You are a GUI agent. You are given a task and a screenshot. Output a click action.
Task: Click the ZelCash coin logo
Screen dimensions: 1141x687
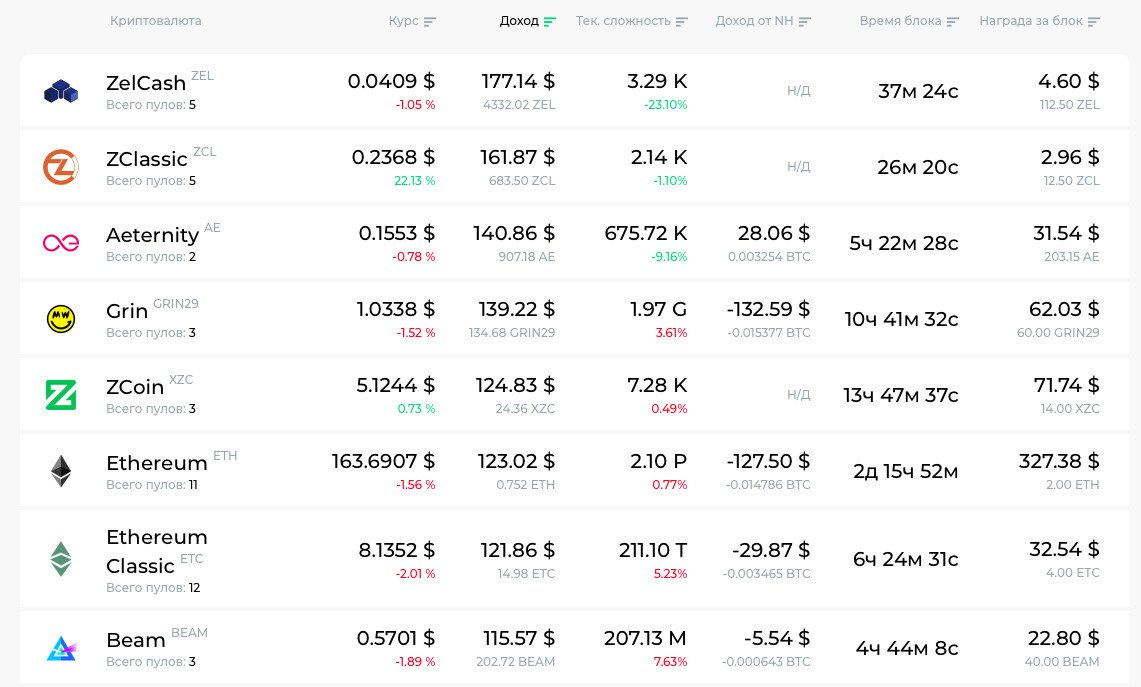61,91
